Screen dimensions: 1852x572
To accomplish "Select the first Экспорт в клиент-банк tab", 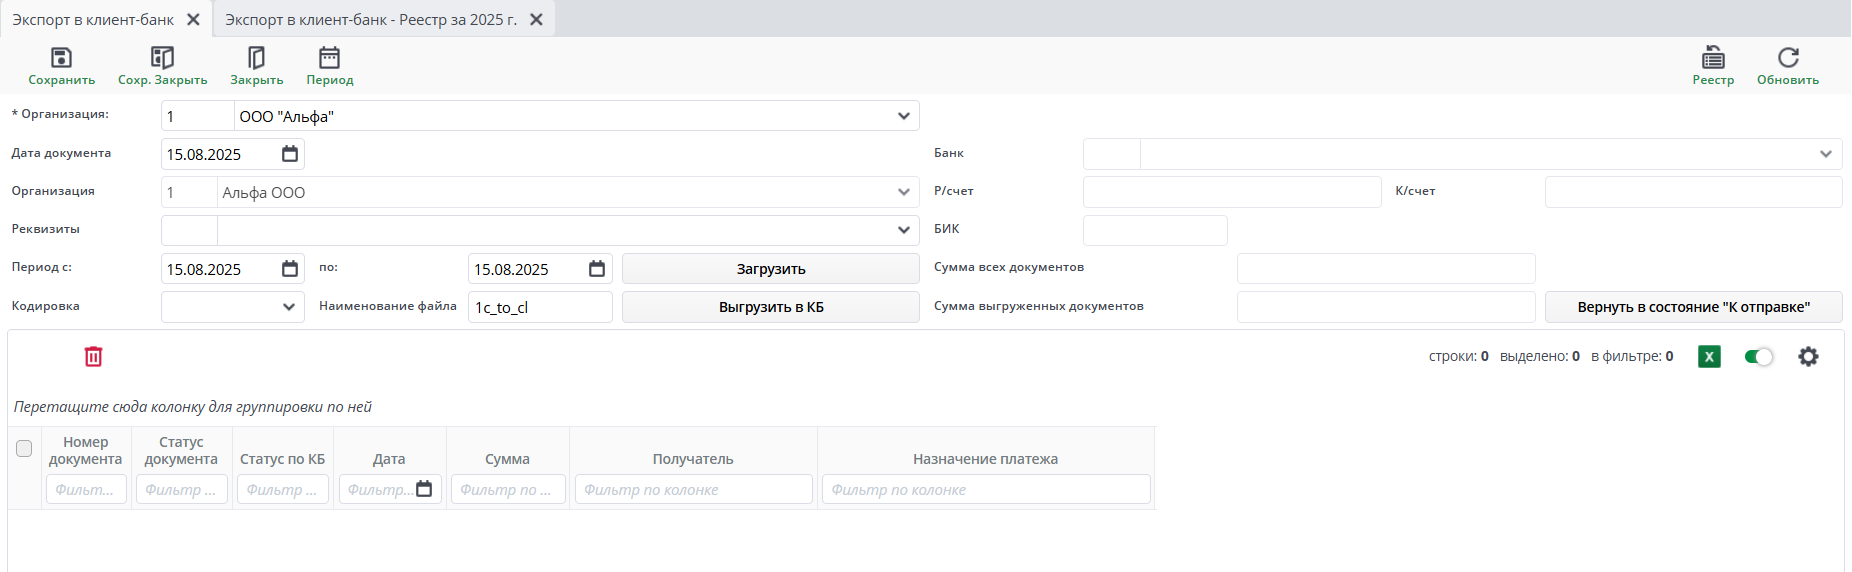I will [x=93, y=20].
